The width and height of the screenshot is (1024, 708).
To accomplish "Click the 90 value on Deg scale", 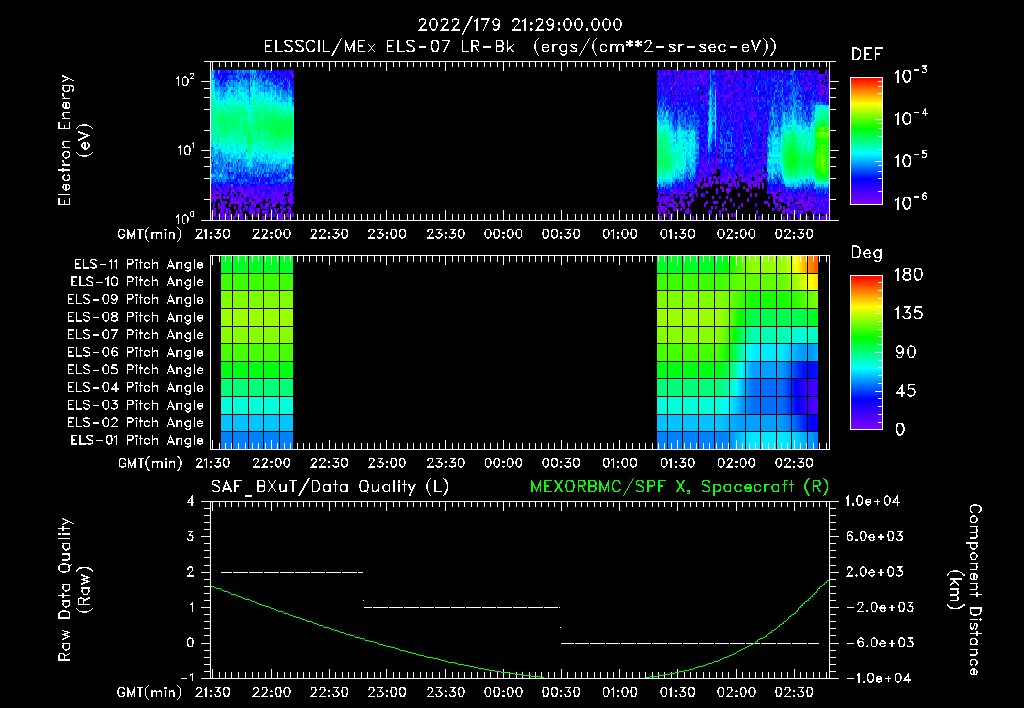I will 905,353.
